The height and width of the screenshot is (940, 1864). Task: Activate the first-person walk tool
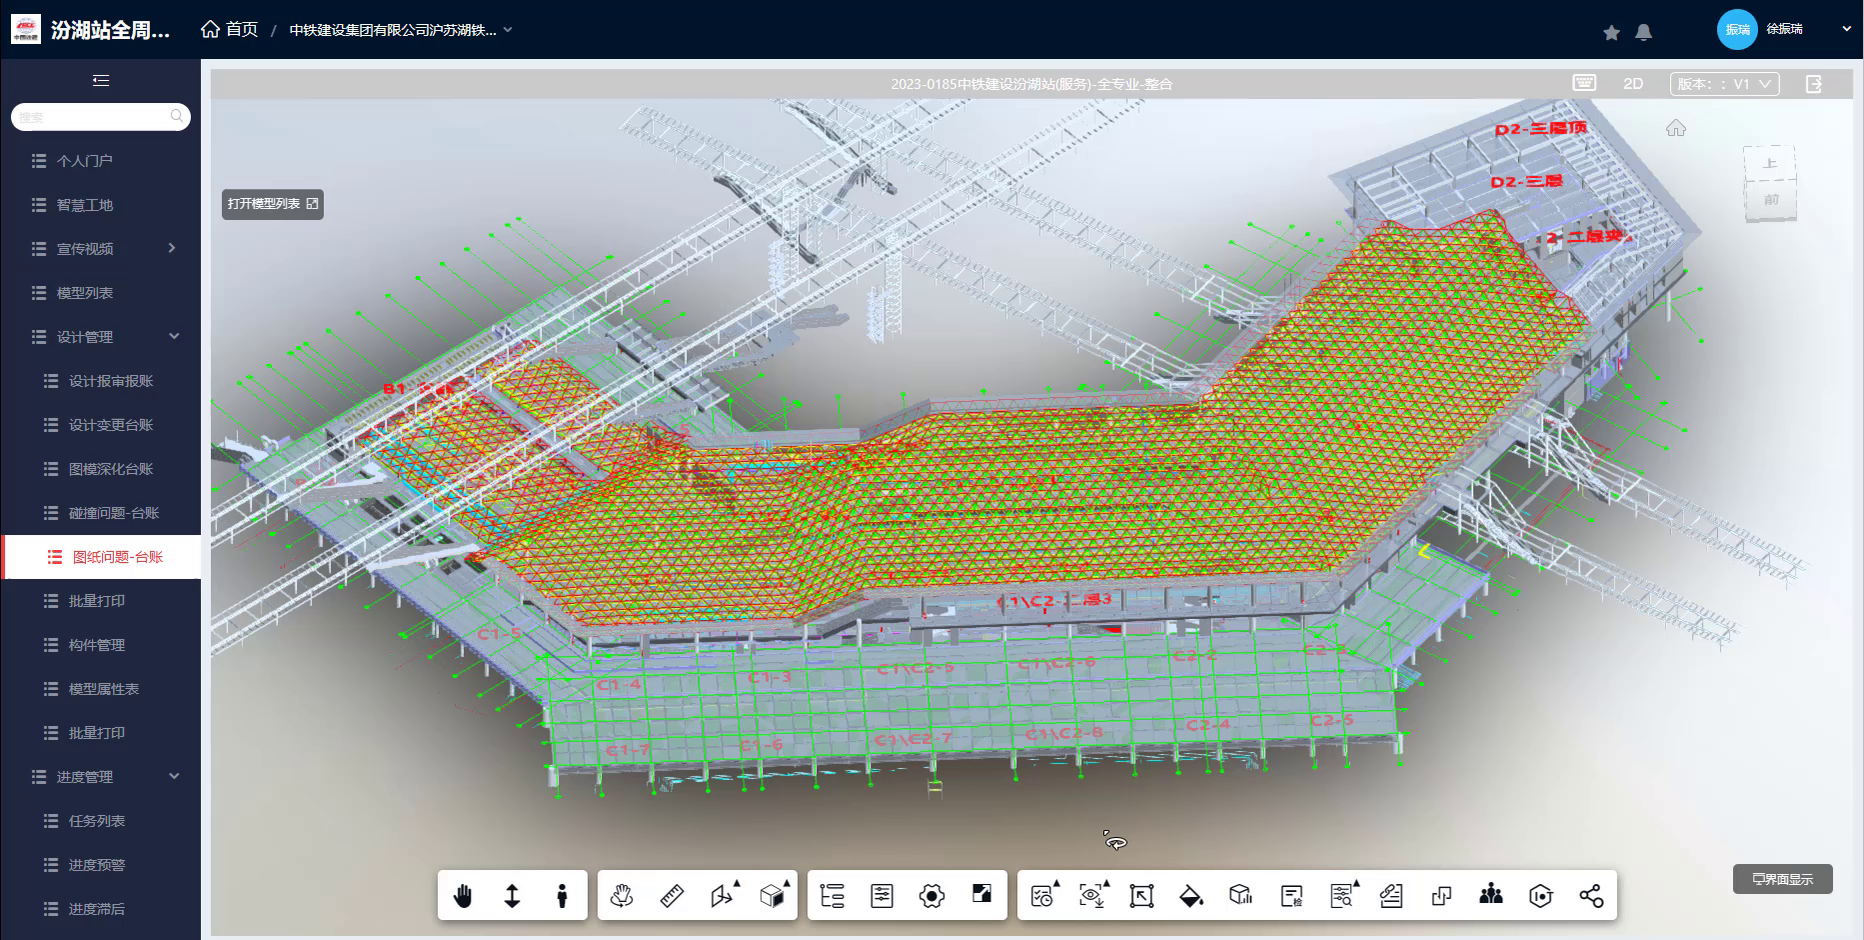[562, 896]
